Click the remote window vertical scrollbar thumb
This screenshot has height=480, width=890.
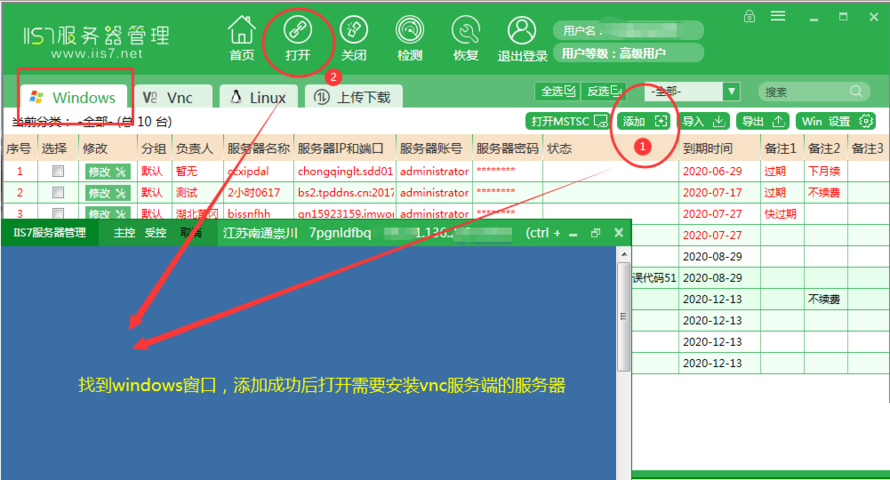click(x=624, y=316)
